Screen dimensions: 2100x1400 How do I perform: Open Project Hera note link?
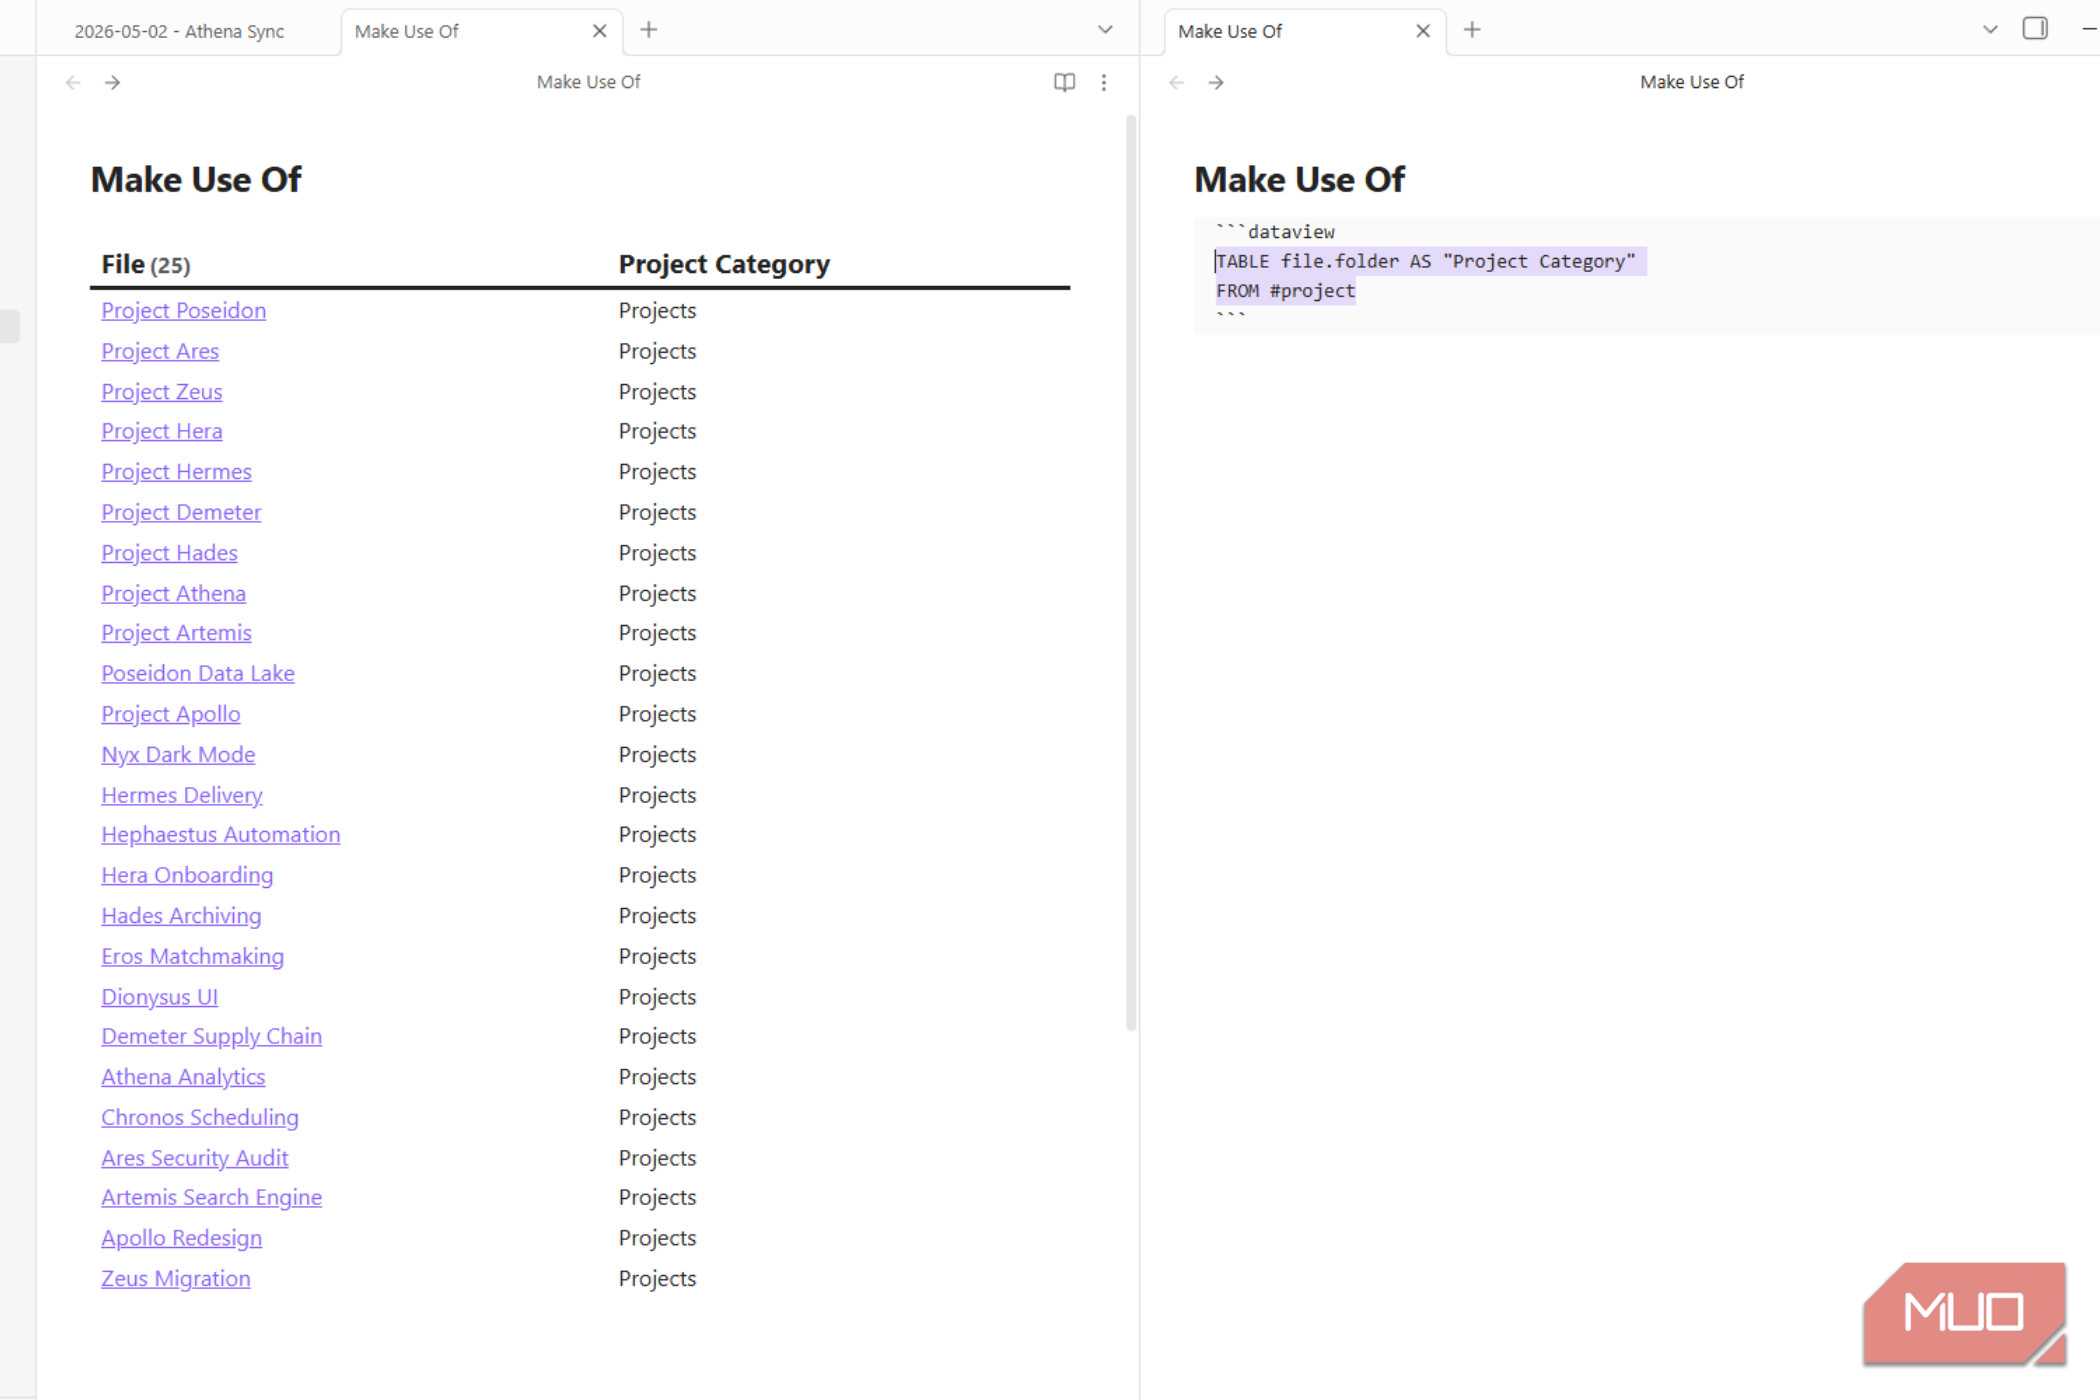(x=161, y=431)
